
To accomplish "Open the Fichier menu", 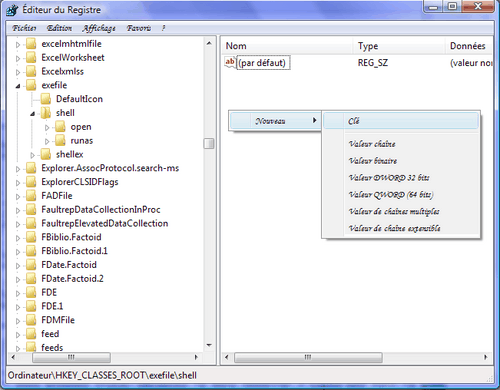I will click(24, 28).
